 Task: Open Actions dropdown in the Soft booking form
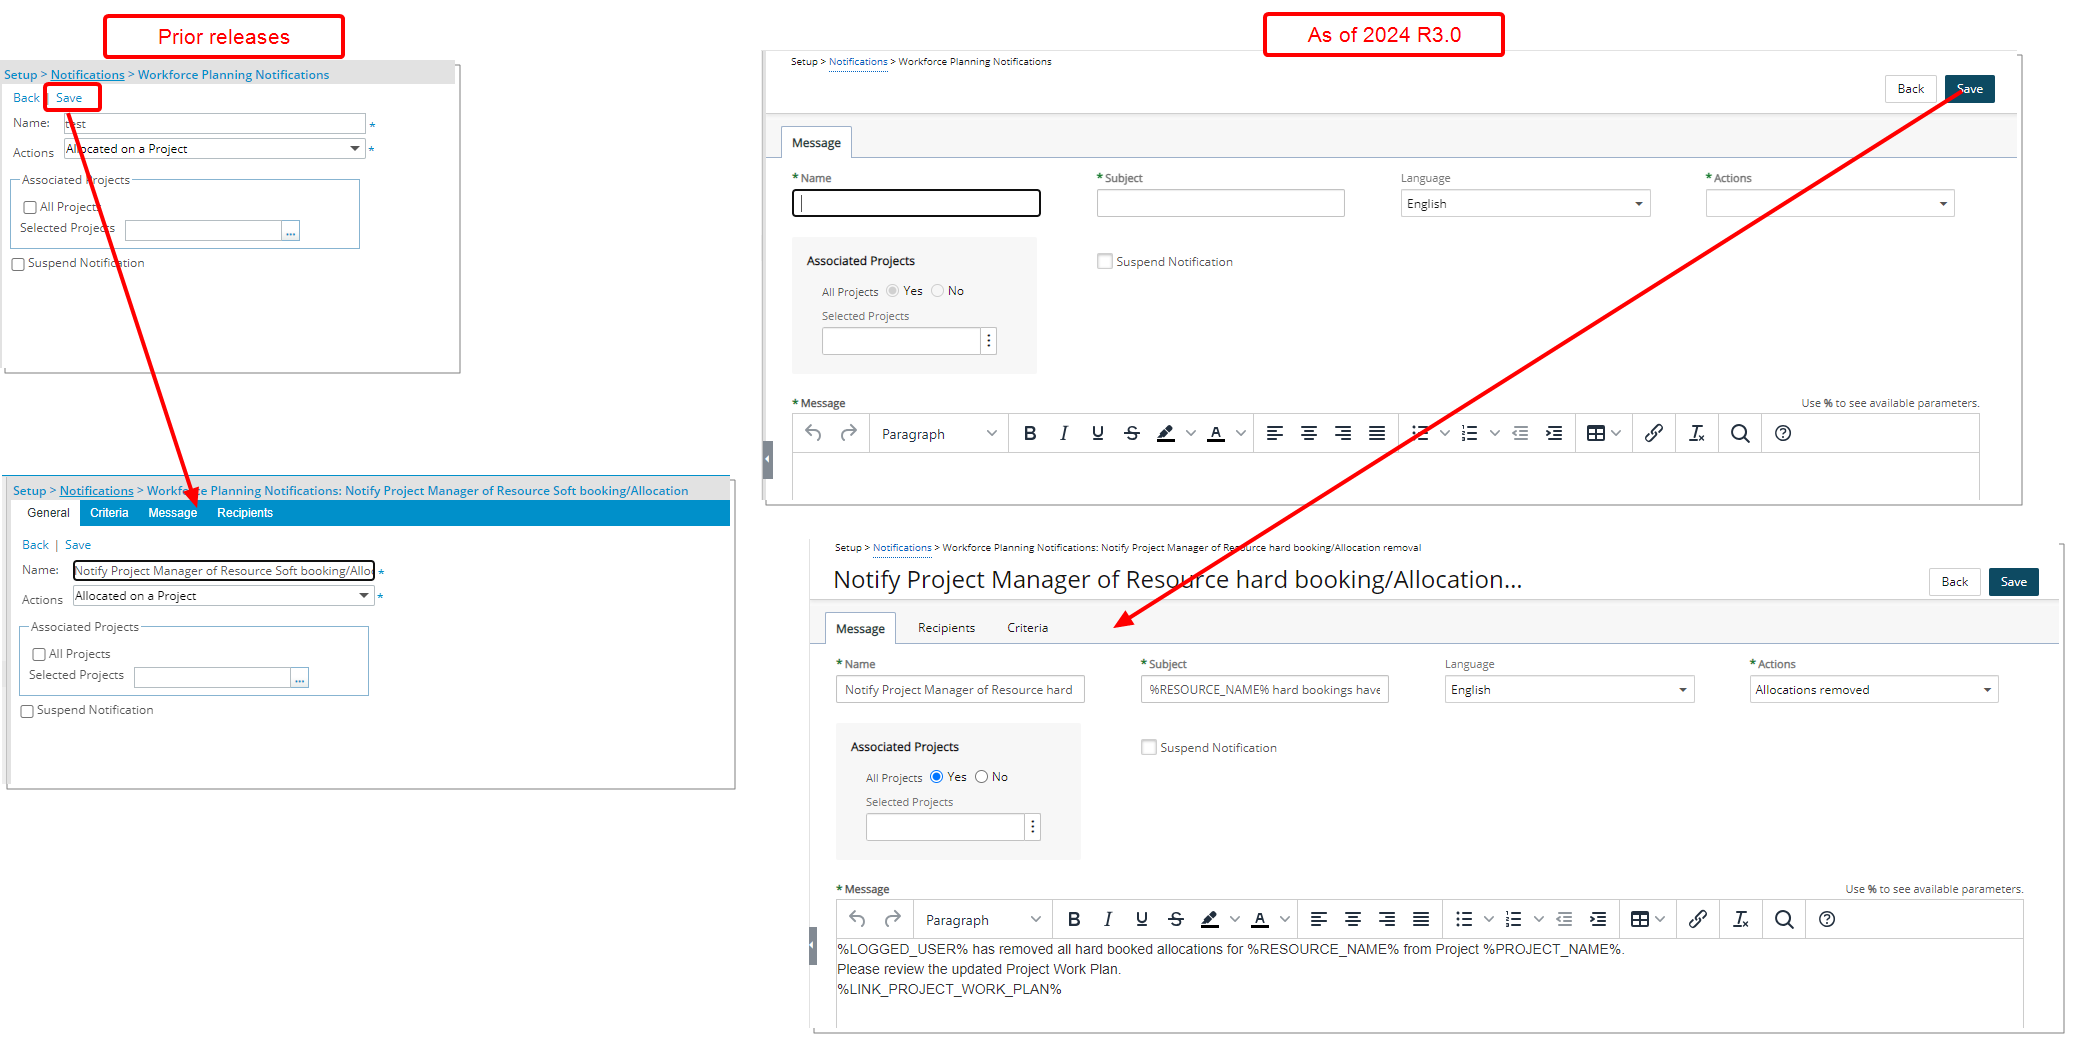coord(223,596)
